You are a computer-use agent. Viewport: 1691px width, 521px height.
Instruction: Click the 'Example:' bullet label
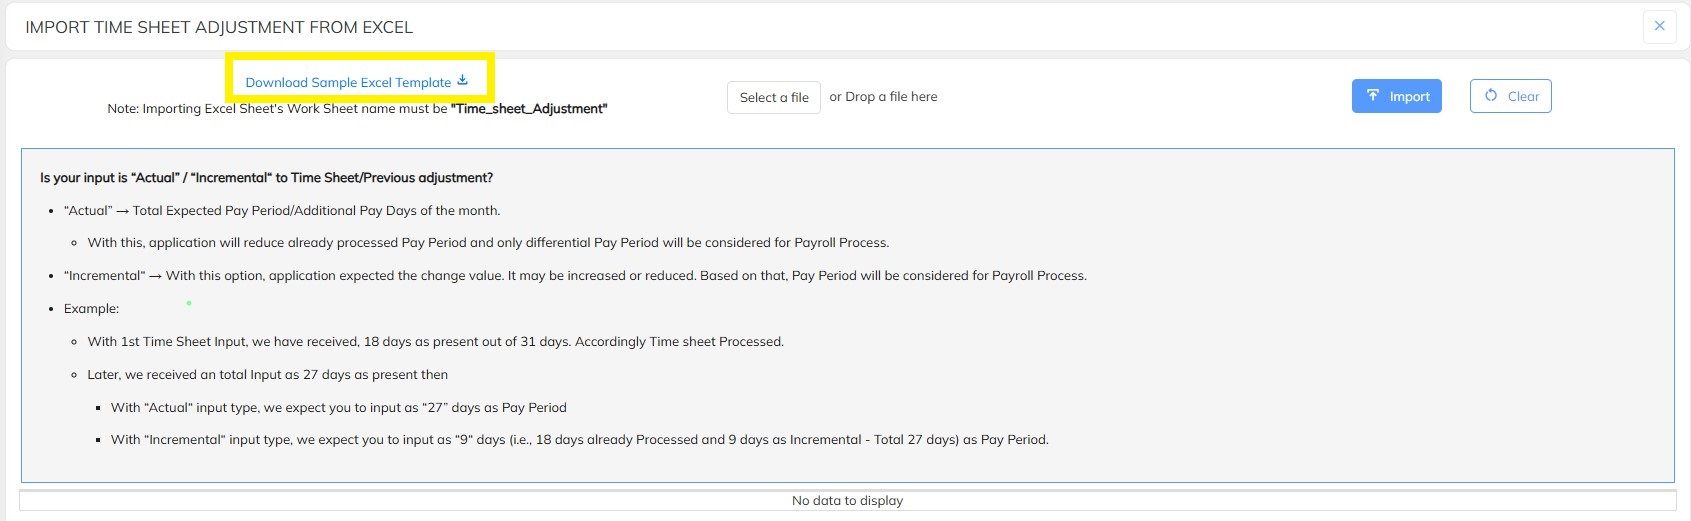click(91, 309)
